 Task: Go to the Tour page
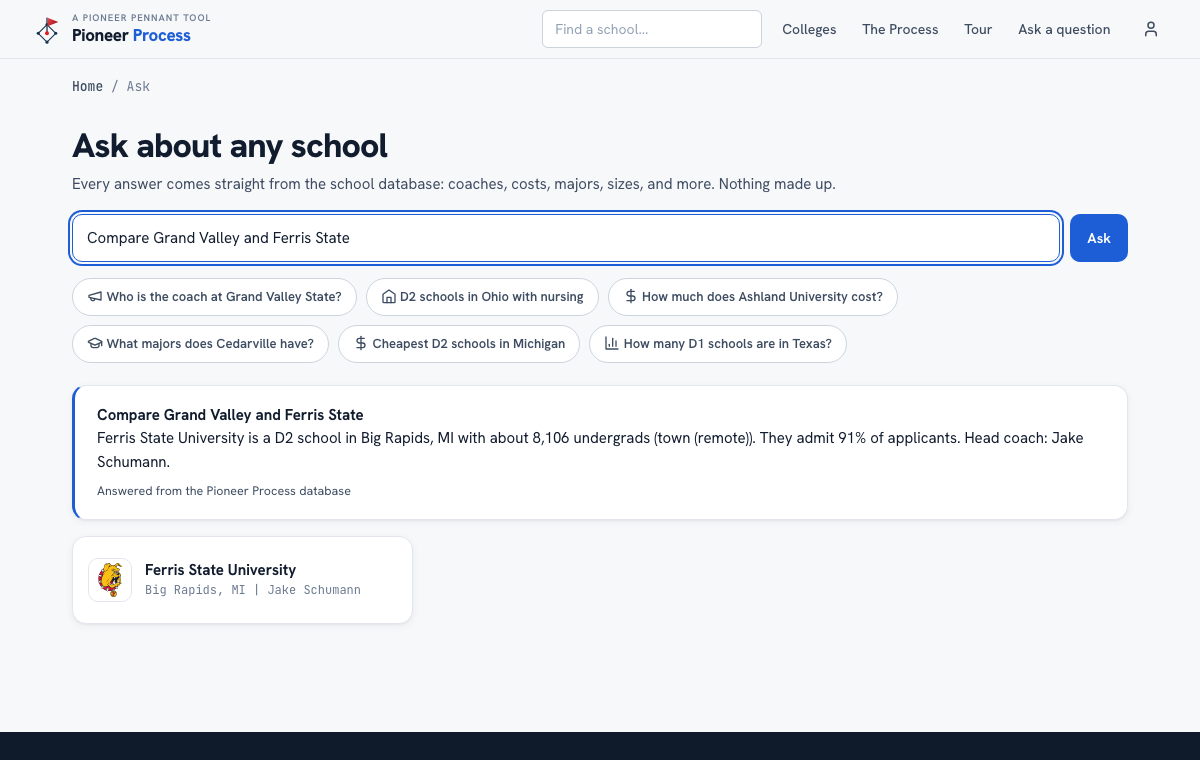point(978,29)
